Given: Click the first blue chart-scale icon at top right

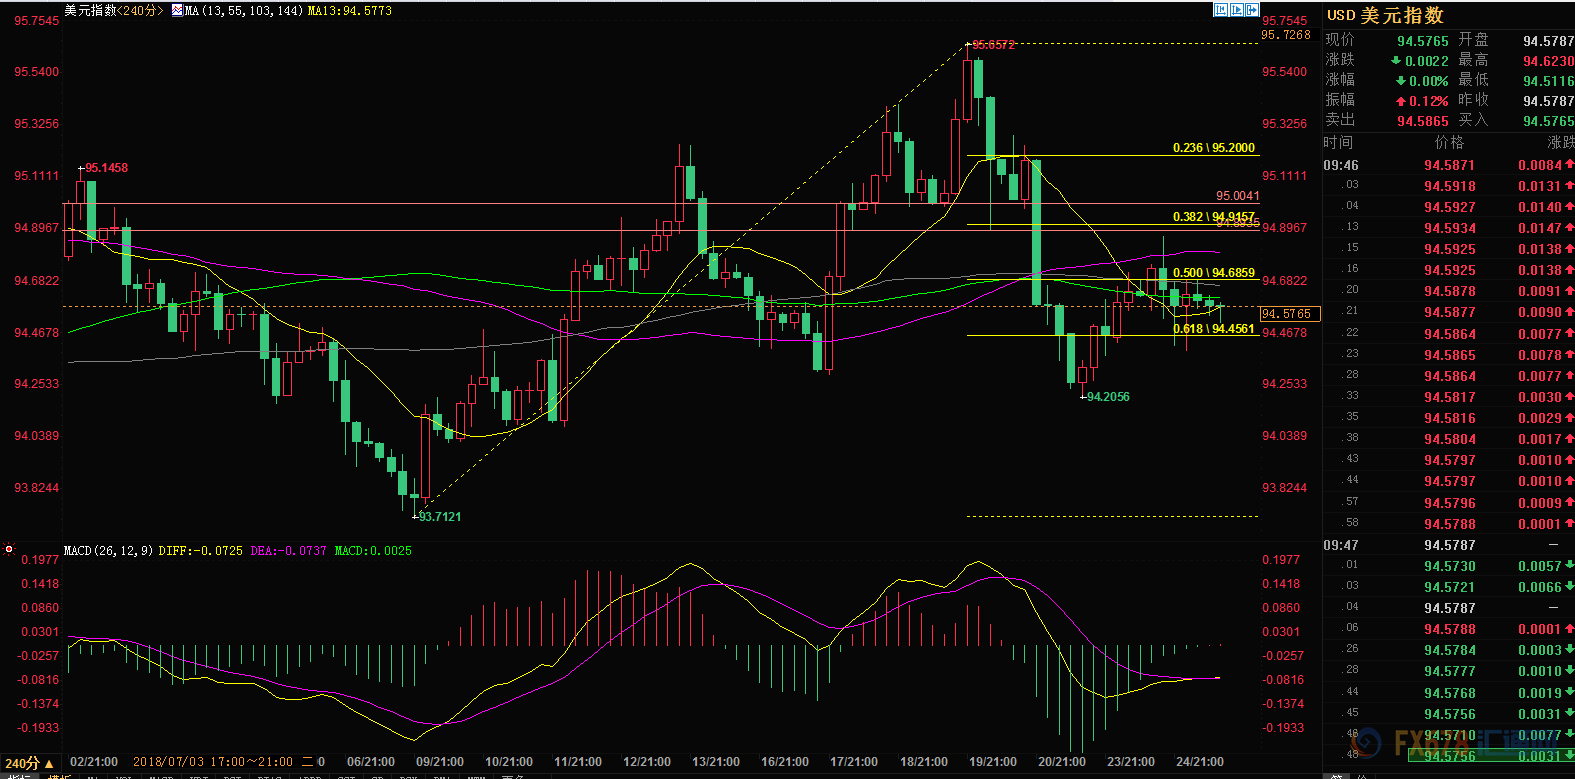Looking at the screenshot, I should 1221,10.
